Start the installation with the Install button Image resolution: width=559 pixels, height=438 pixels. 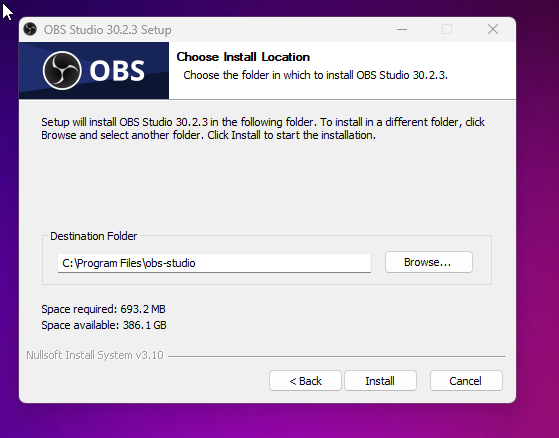click(380, 381)
